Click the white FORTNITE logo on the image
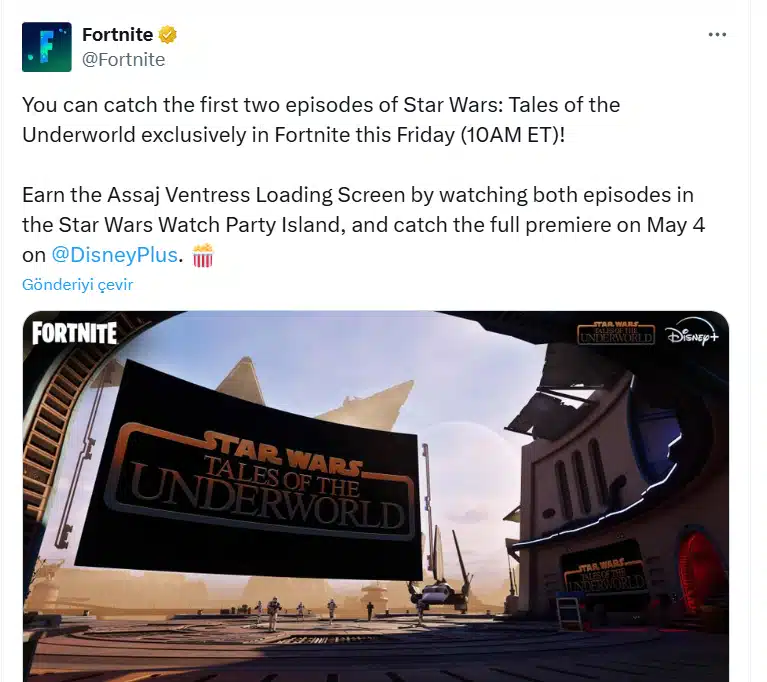The height and width of the screenshot is (682, 767). click(74, 333)
